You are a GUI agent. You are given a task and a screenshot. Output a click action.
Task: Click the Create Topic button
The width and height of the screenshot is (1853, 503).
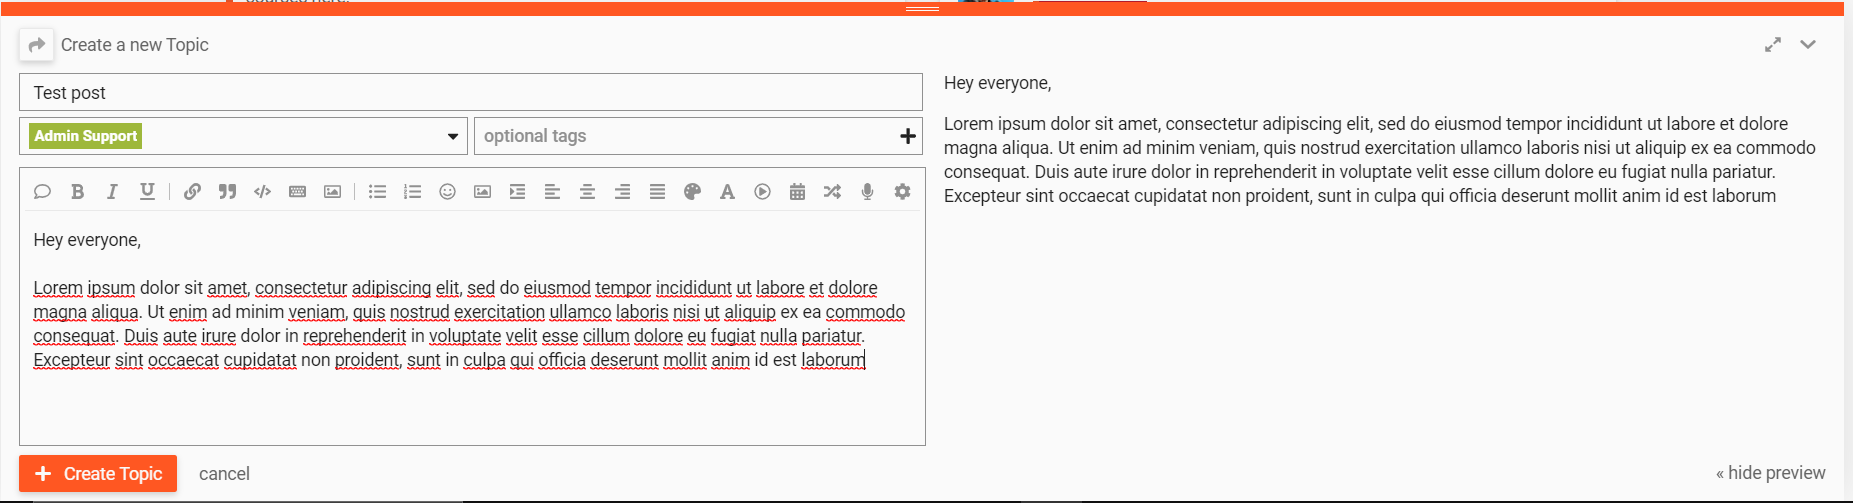pos(98,473)
